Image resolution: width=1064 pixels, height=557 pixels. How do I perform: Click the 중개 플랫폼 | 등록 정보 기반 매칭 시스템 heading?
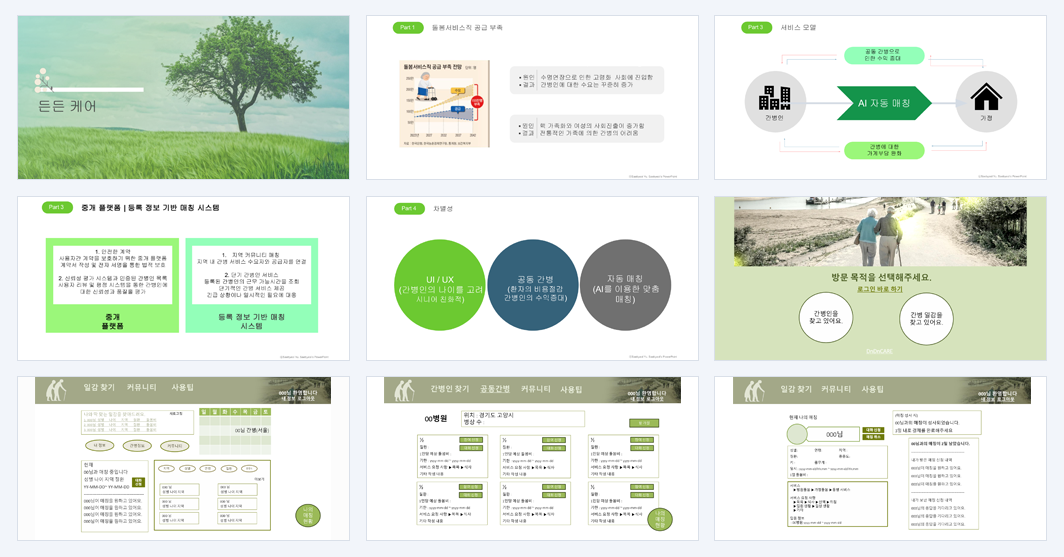point(150,208)
